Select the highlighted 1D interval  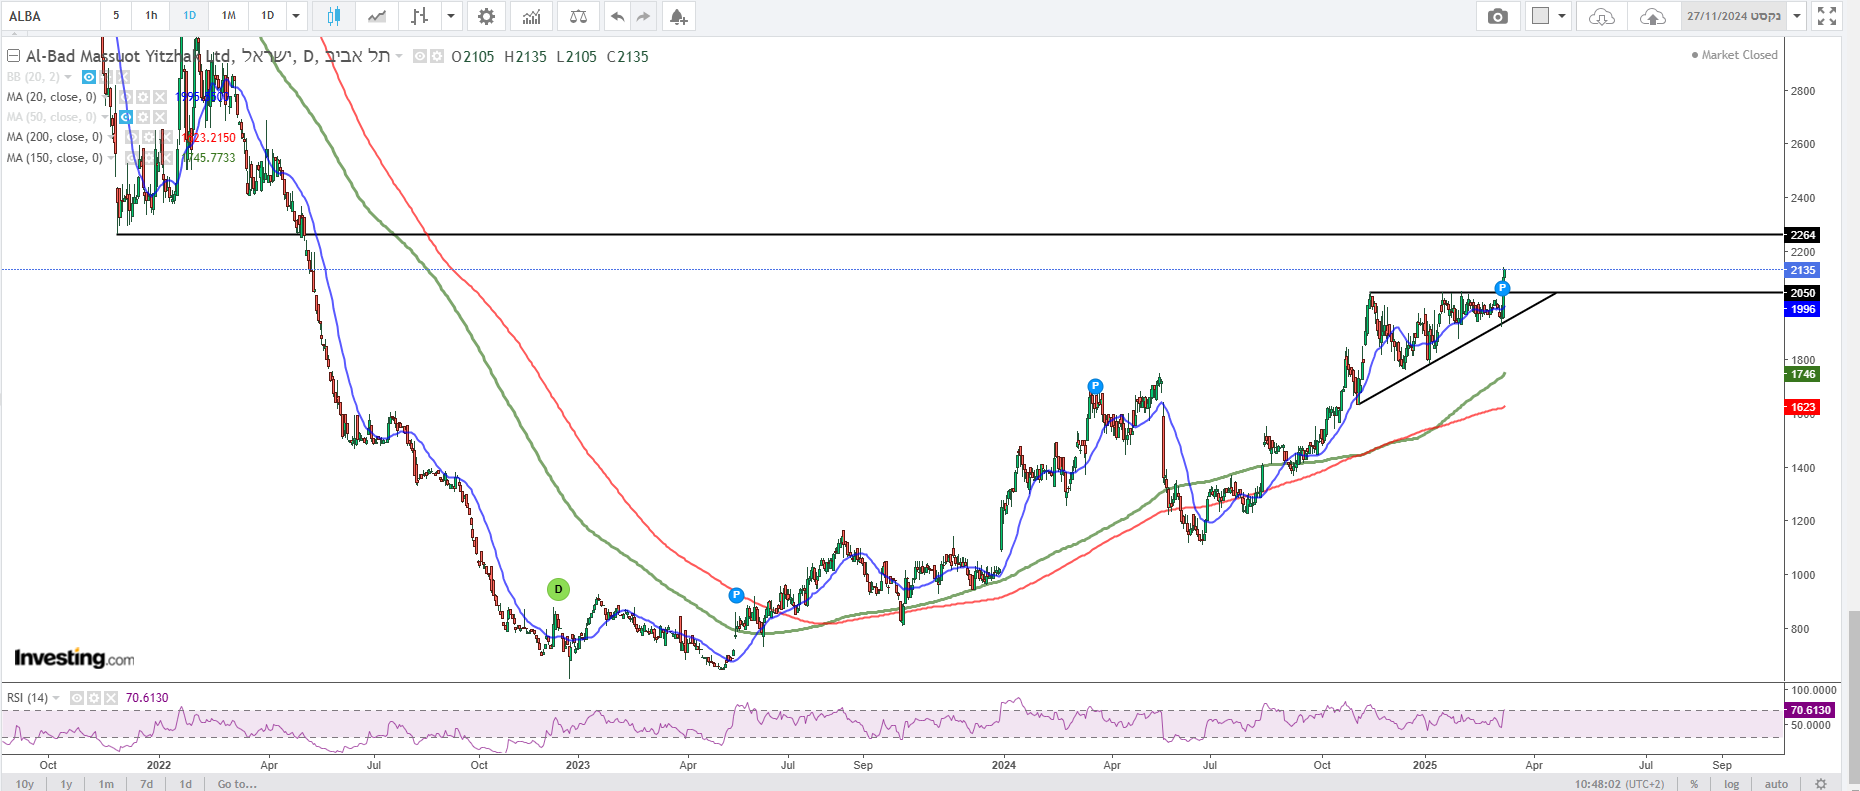(x=190, y=16)
